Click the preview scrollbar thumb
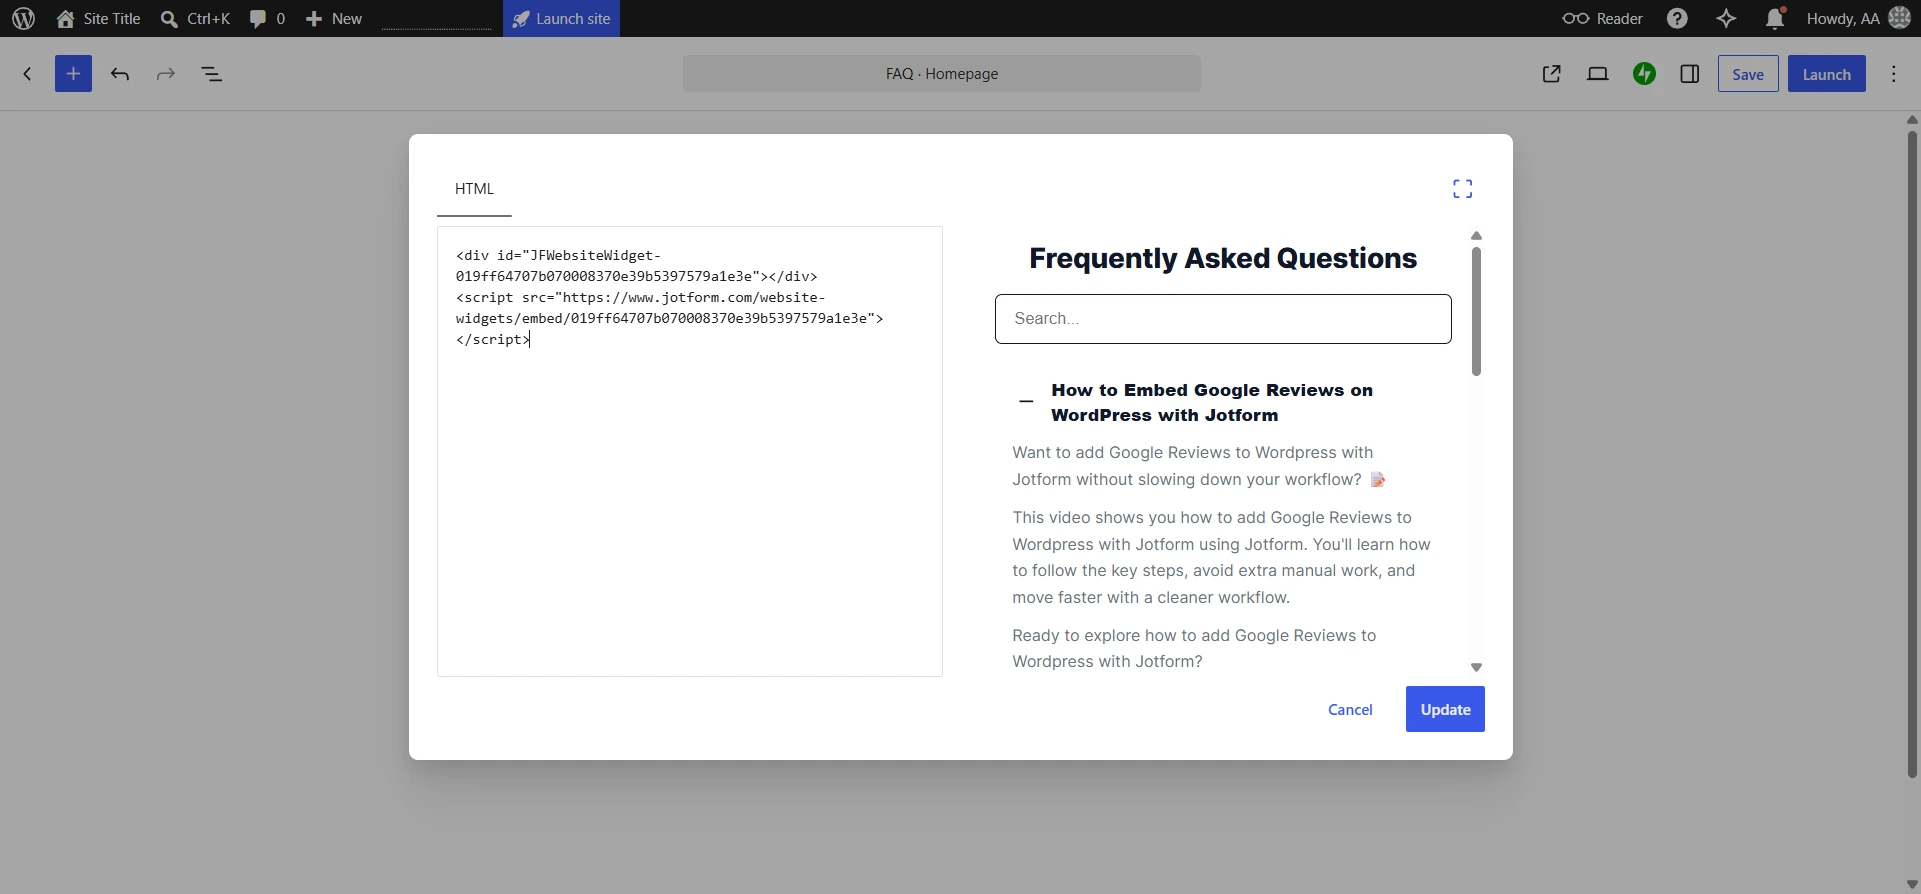 (1476, 311)
